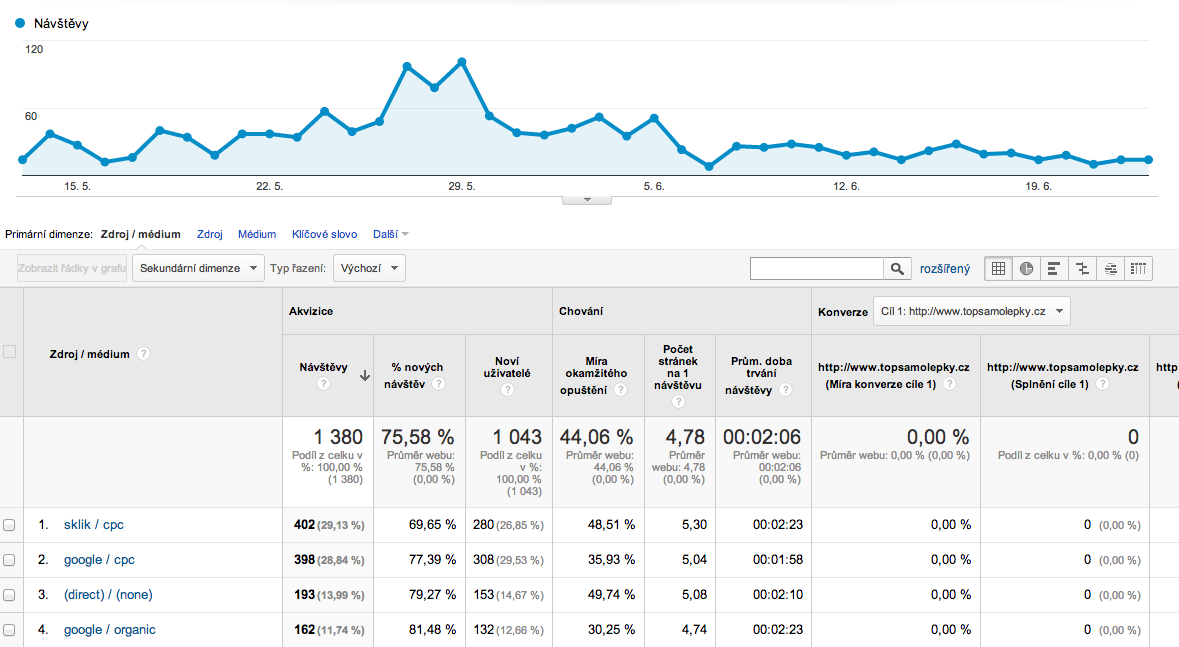Open the sklik / cpc source link
Screen dimensions: 1179x647
(x=94, y=525)
